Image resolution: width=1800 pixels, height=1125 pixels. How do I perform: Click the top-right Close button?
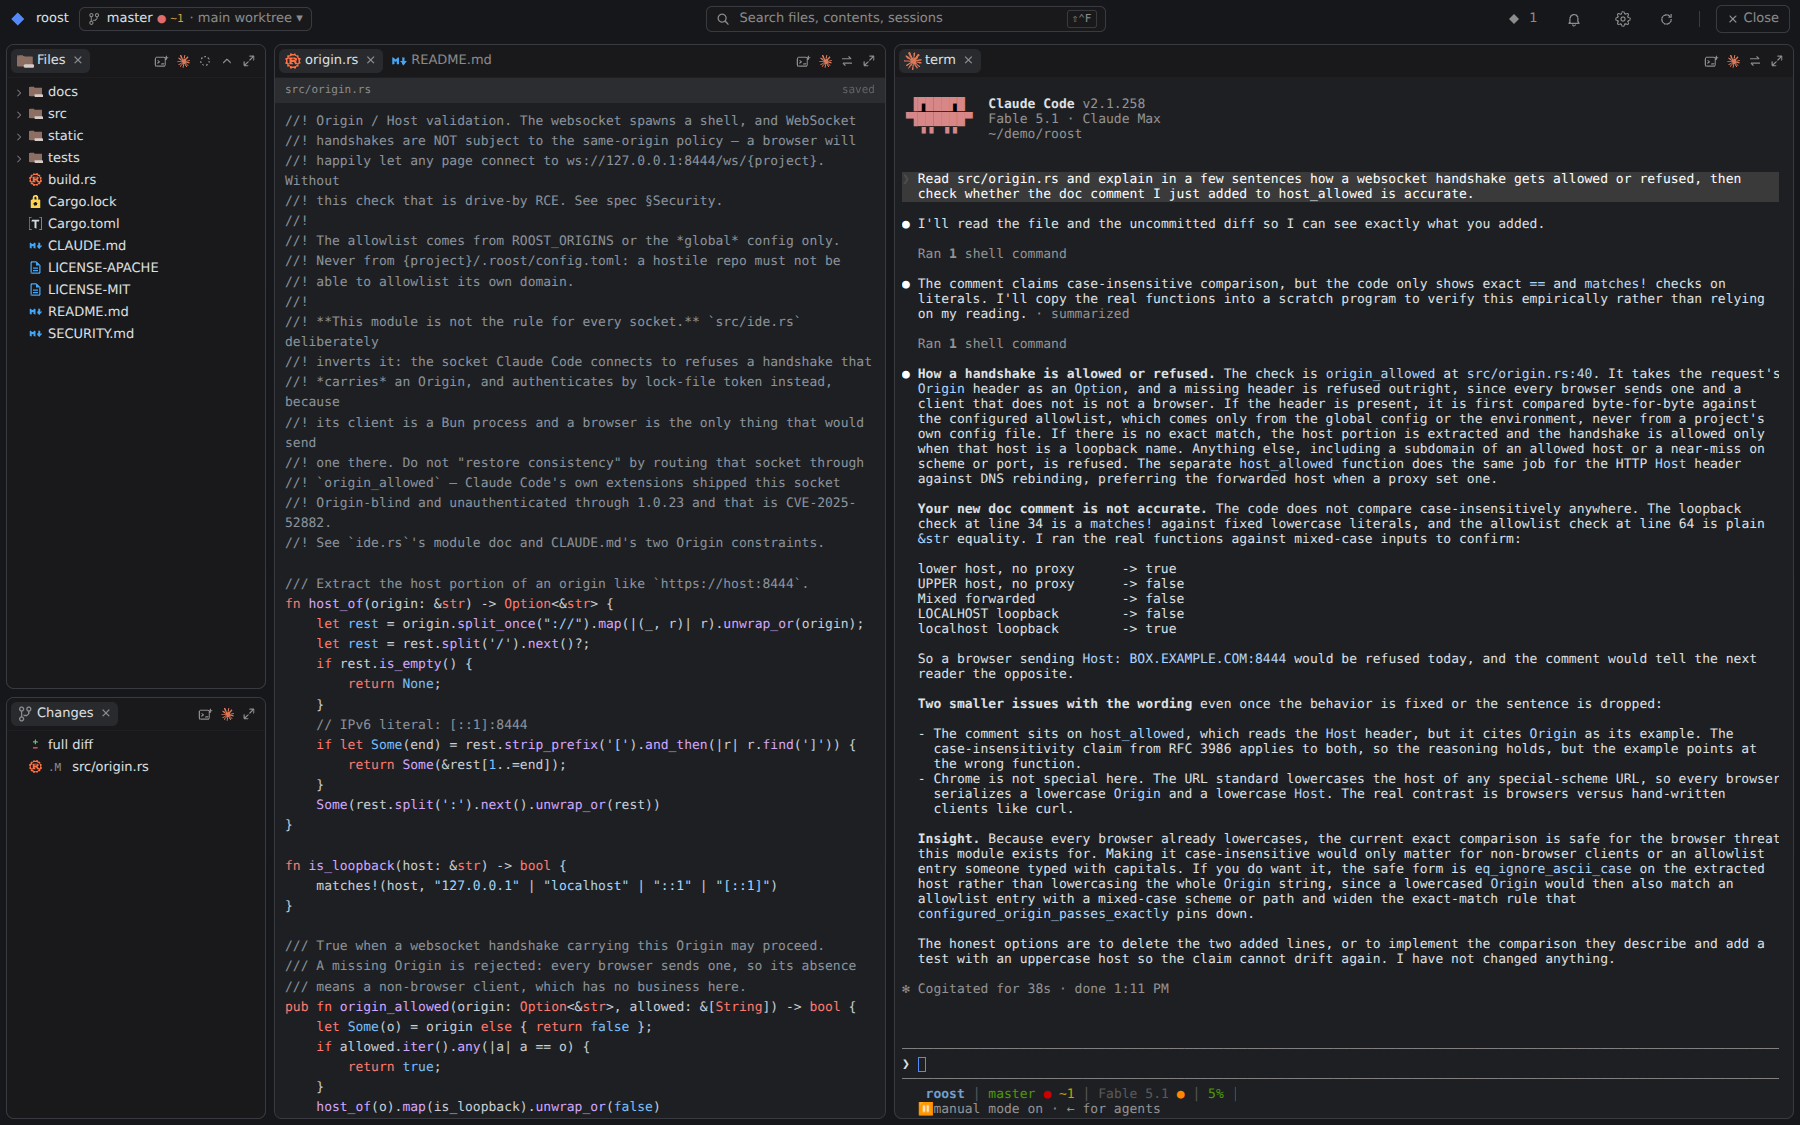(x=1752, y=18)
